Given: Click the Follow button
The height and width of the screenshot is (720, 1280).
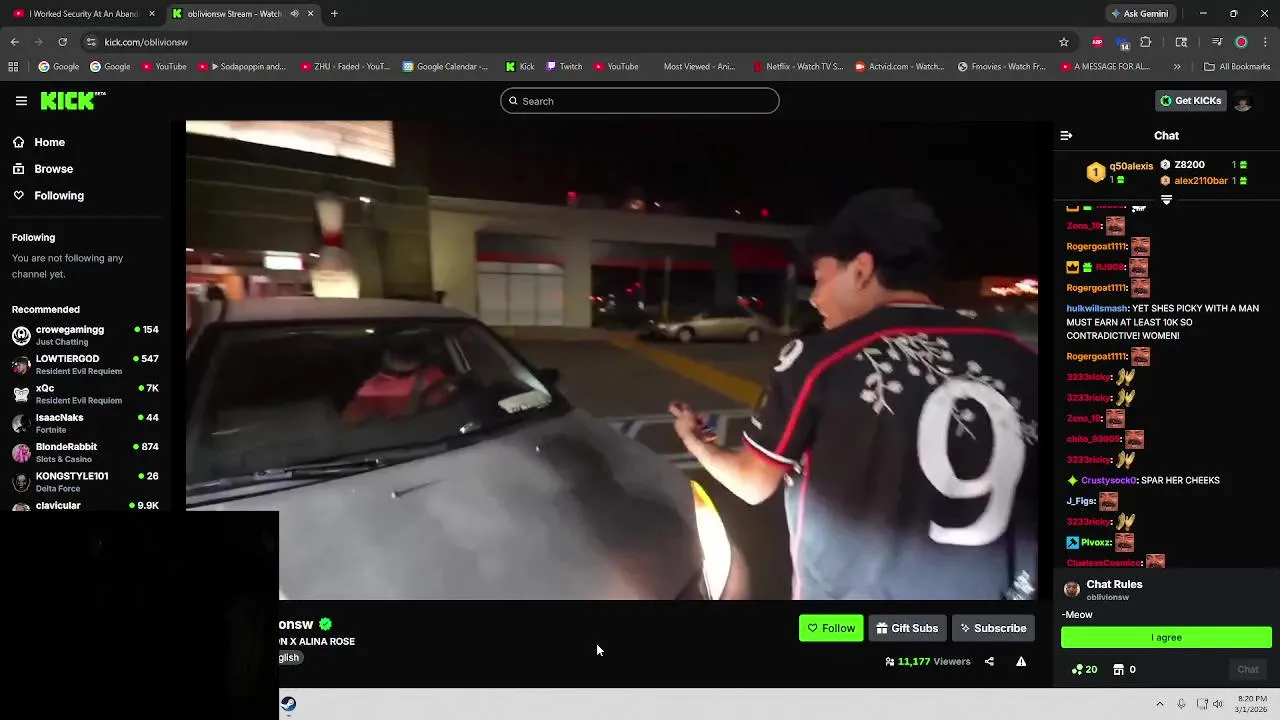Looking at the screenshot, I should click(x=831, y=628).
